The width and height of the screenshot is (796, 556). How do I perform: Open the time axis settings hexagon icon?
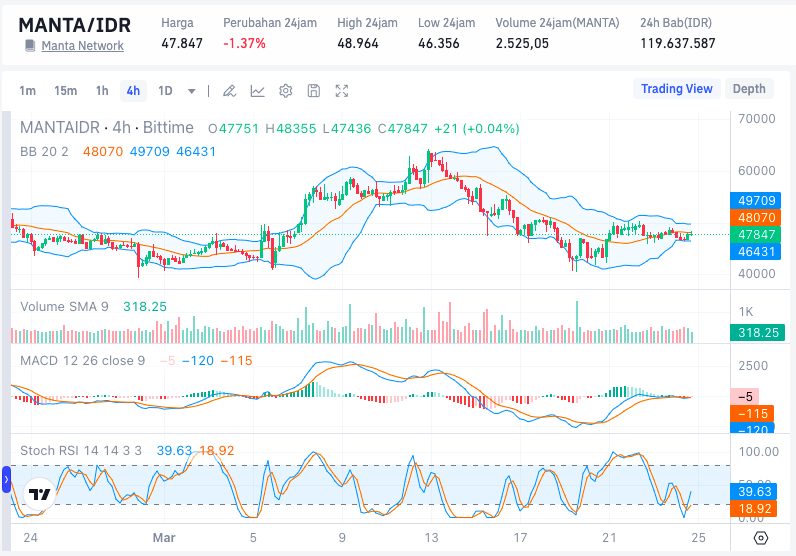click(x=761, y=538)
